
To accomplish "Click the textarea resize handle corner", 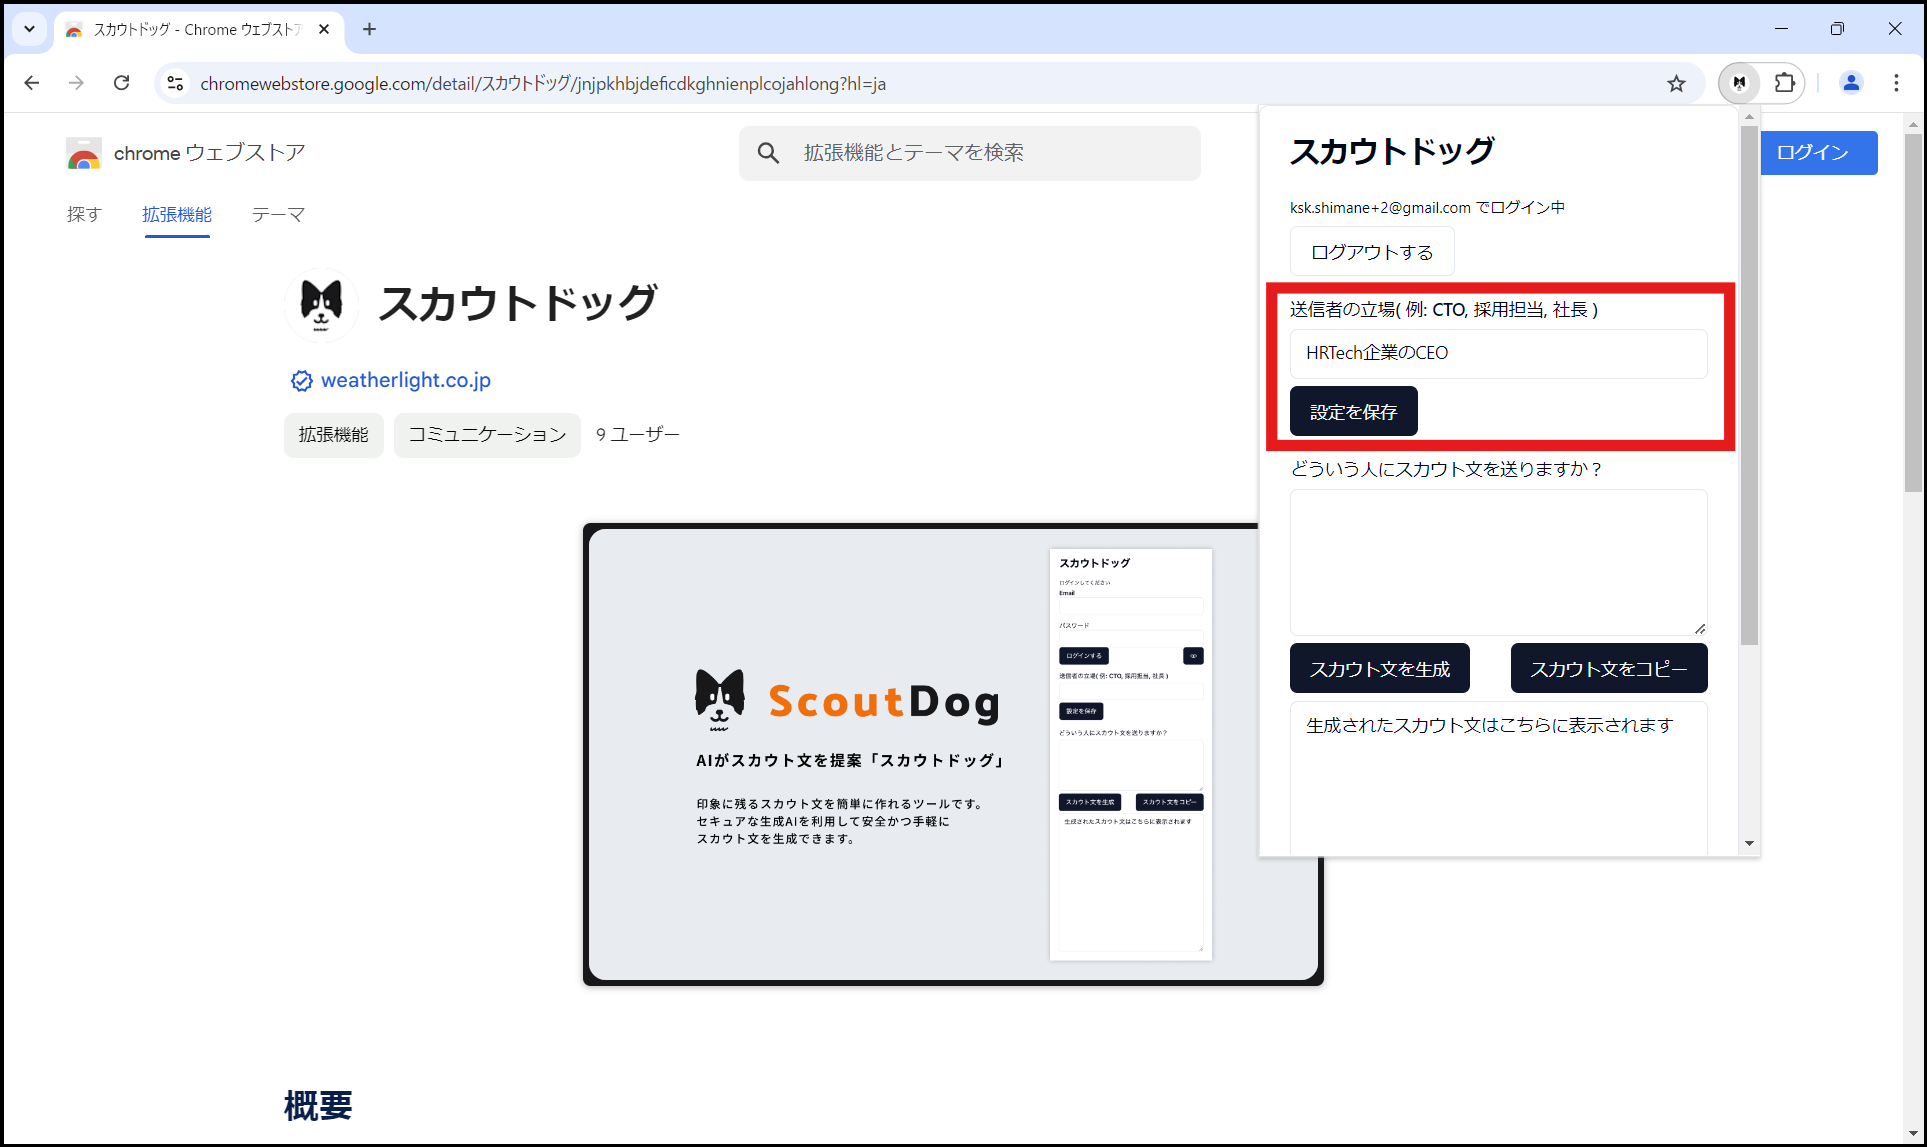I will point(1699,628).
